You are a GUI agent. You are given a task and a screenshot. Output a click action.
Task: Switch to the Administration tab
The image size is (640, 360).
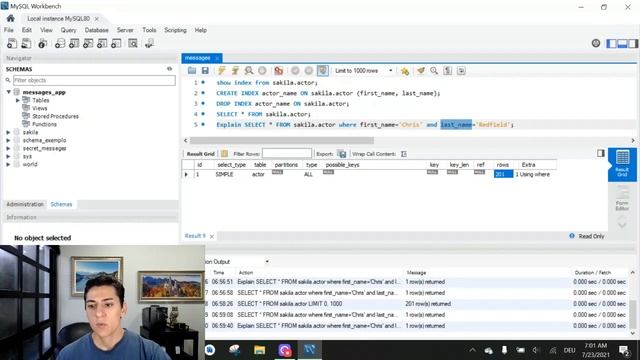[x=25, y=204]
